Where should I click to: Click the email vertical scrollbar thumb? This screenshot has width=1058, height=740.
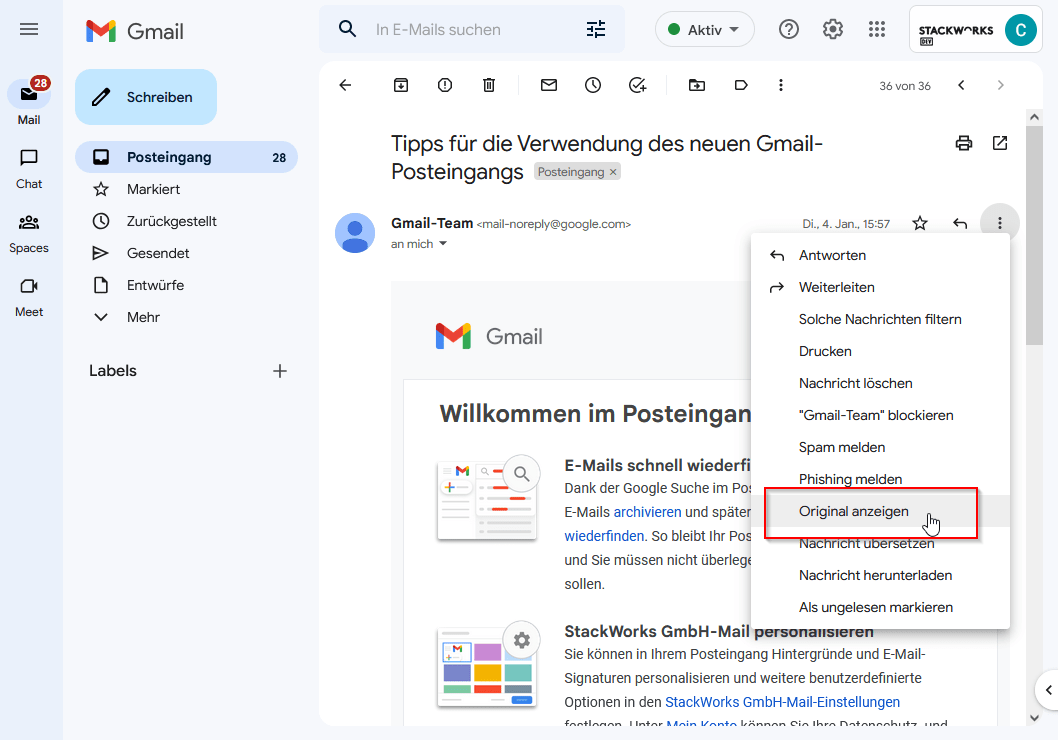click(1034, 235)
